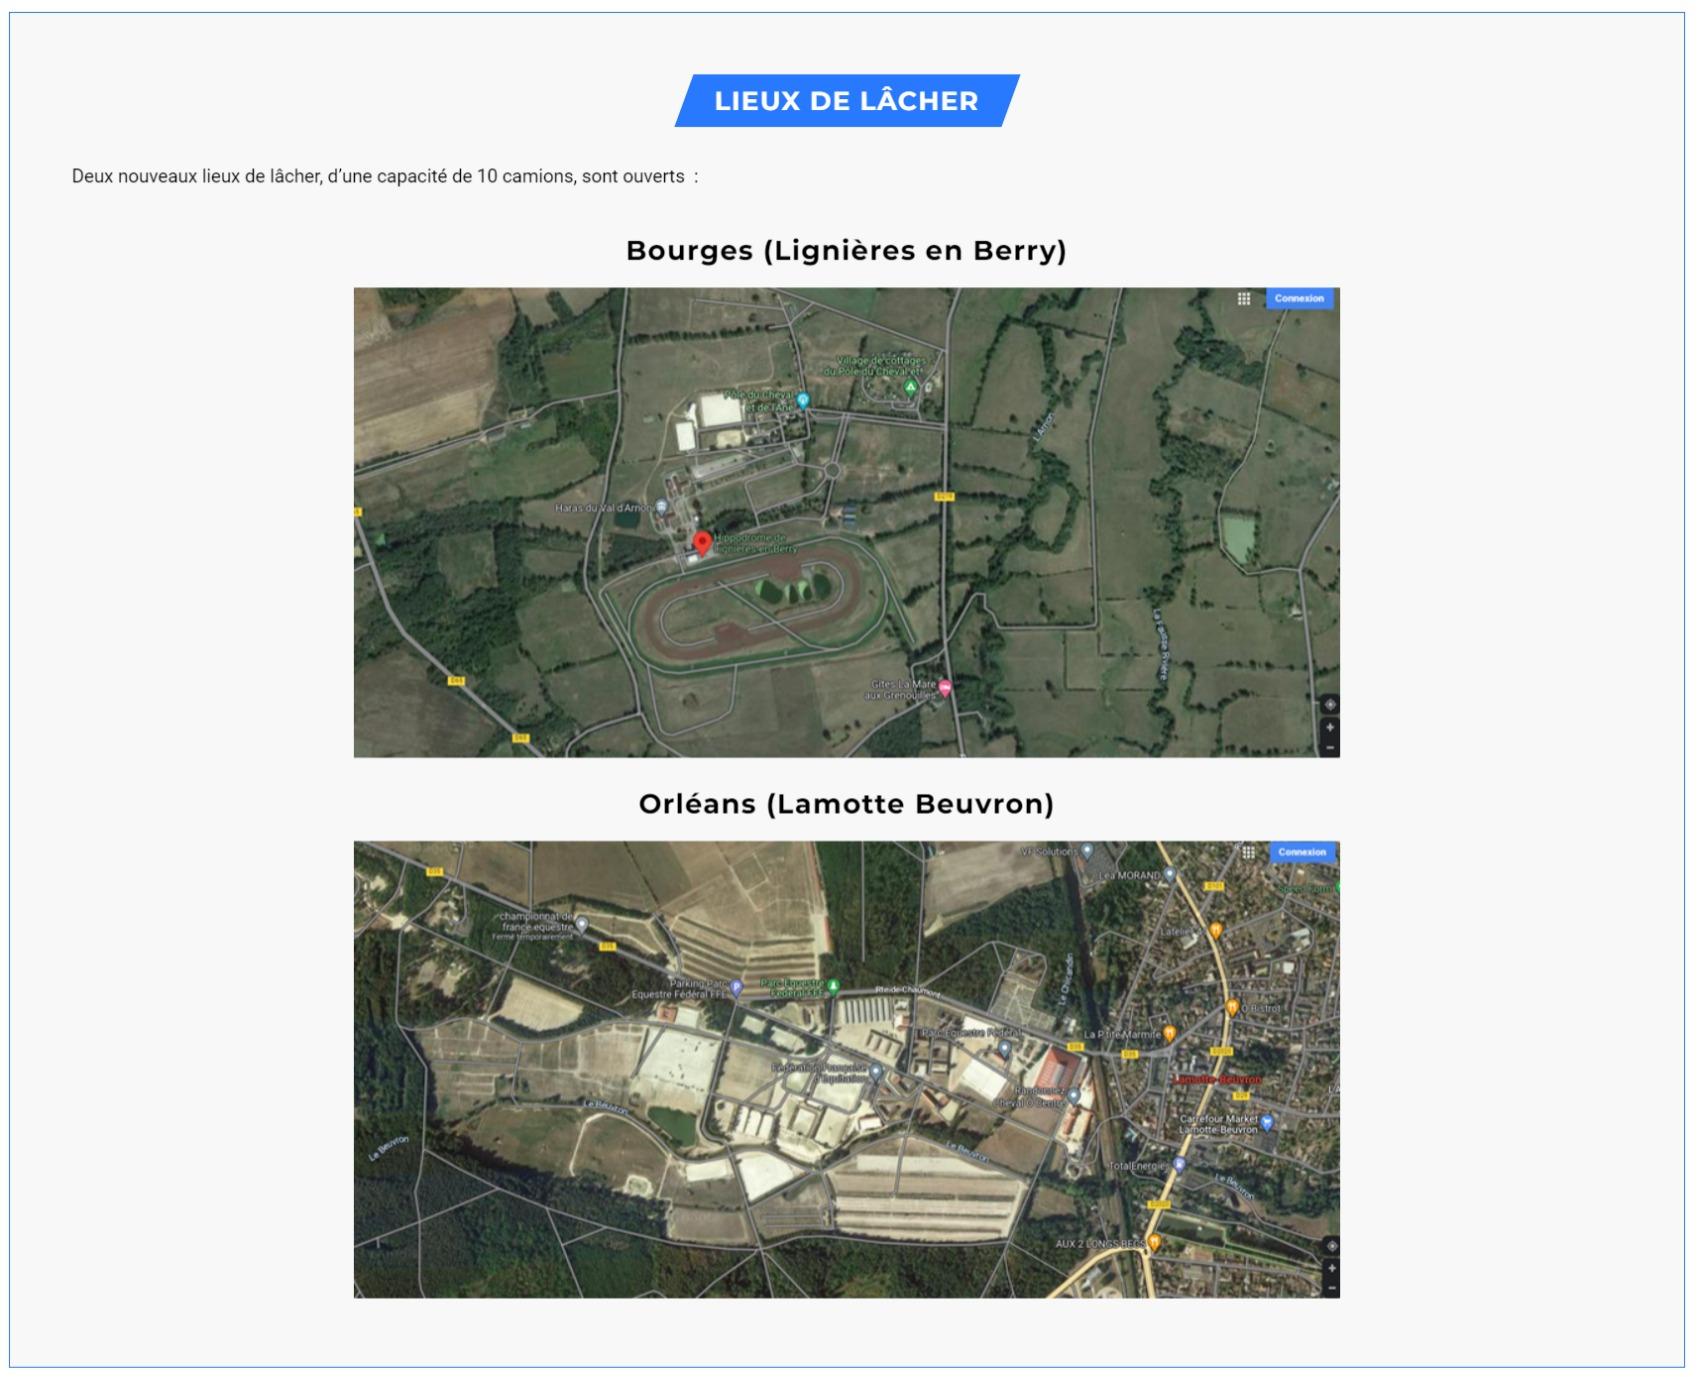
Task: Select Carrefour Market Lamotte-Beuvron shop marker
Action: (x=1267, y=1122)
